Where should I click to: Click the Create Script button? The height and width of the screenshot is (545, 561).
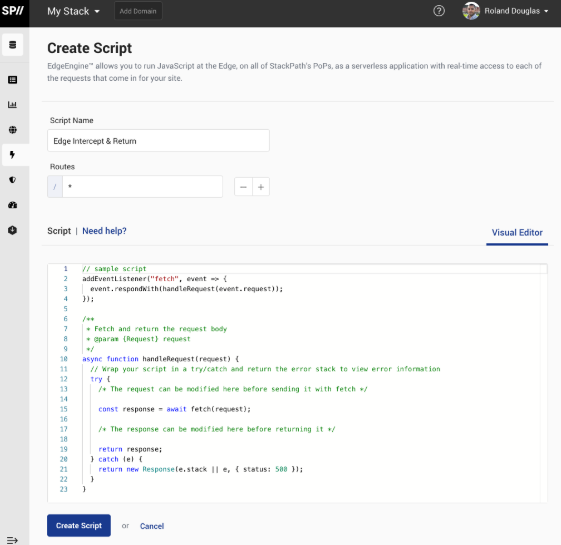click(x=79, y=525)
